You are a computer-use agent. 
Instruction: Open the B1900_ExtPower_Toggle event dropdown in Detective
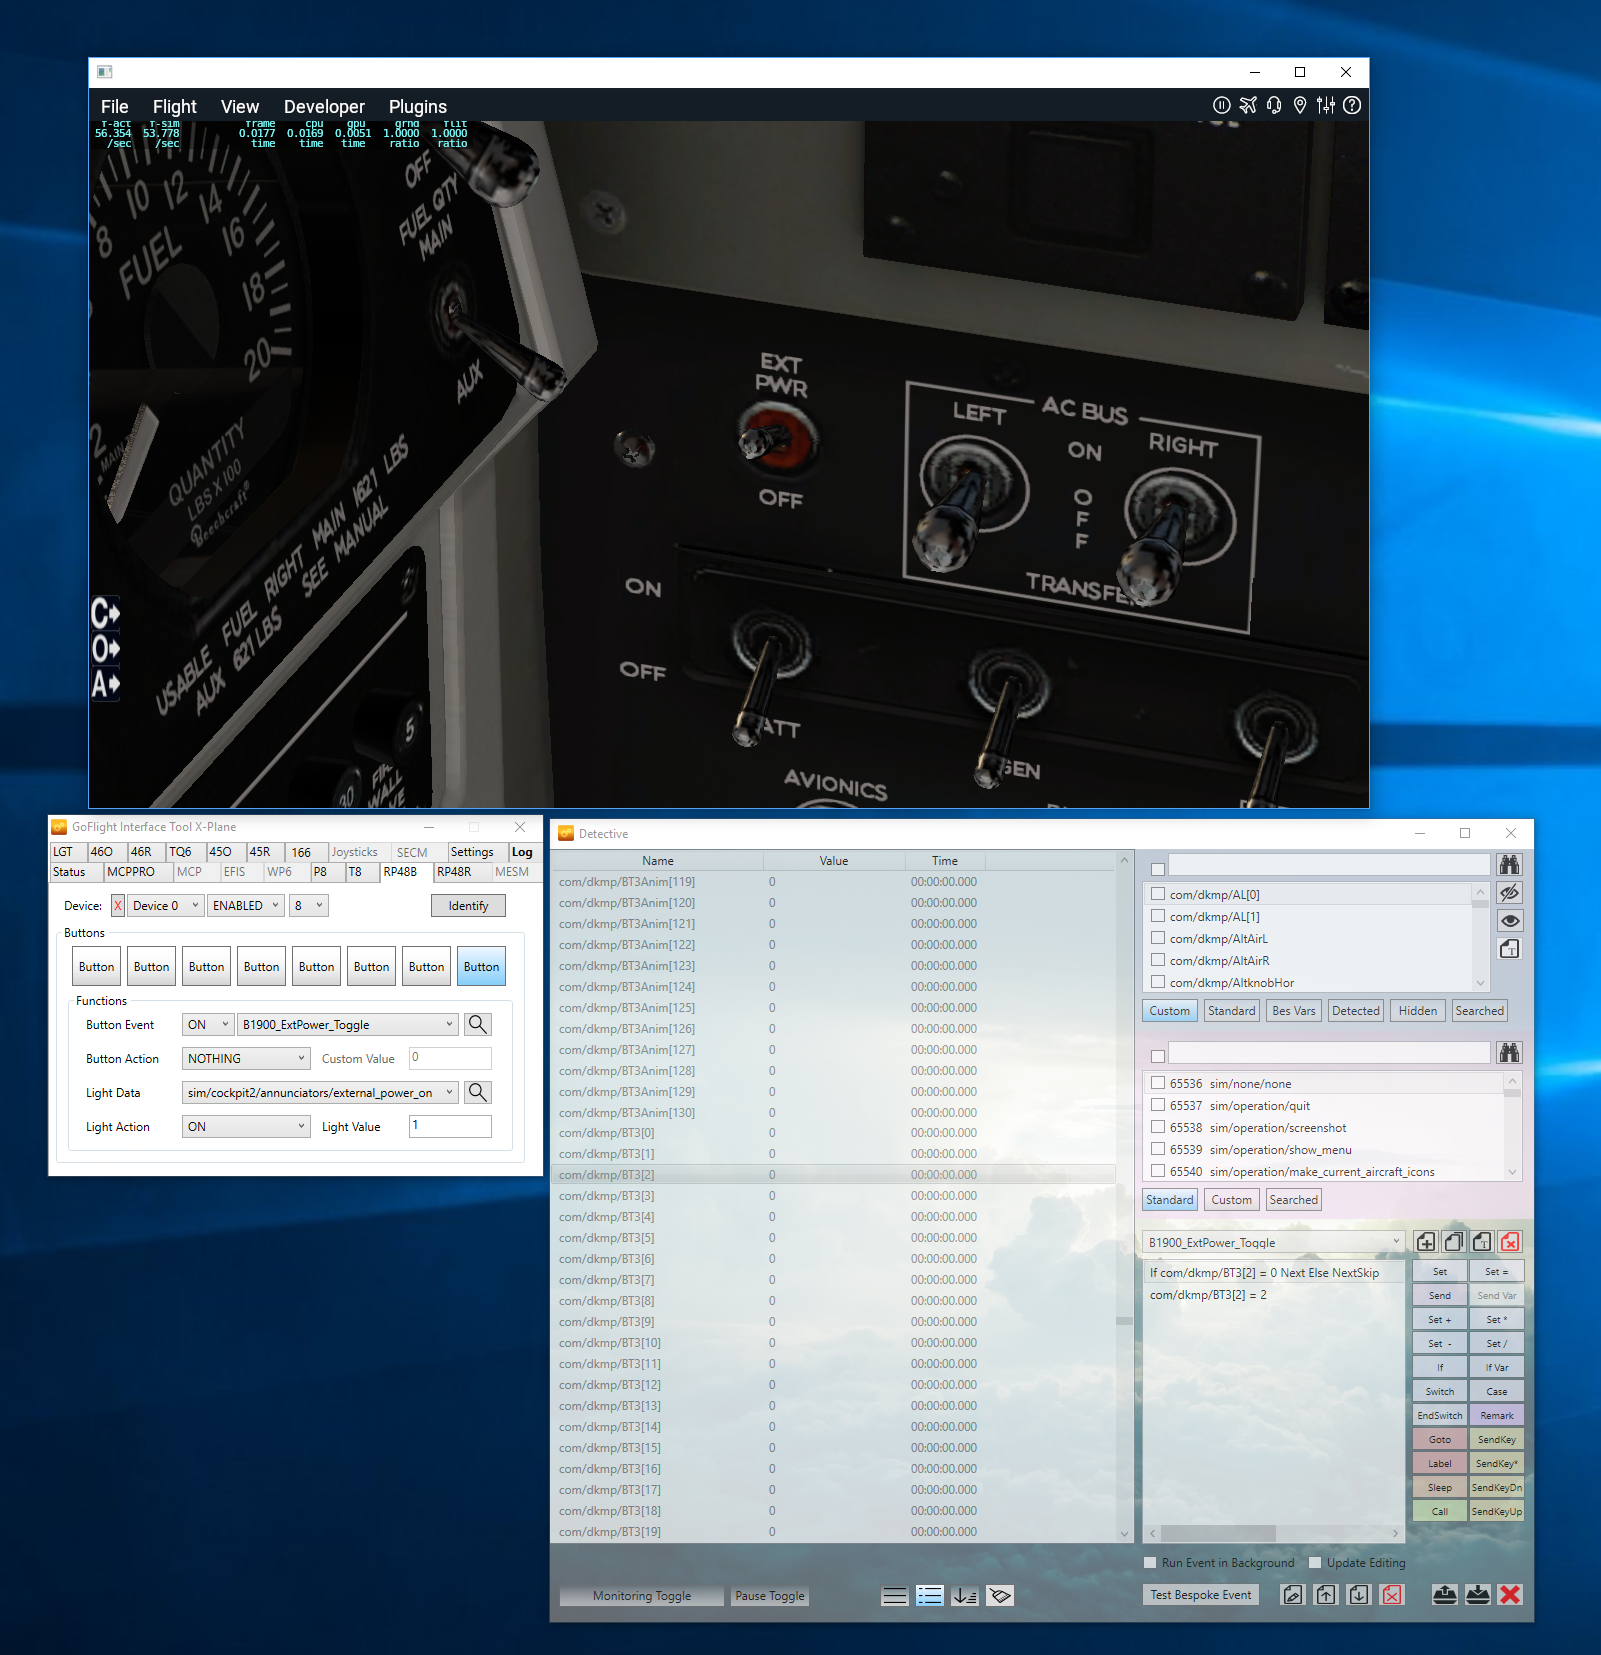(x=1396, y=1242)
